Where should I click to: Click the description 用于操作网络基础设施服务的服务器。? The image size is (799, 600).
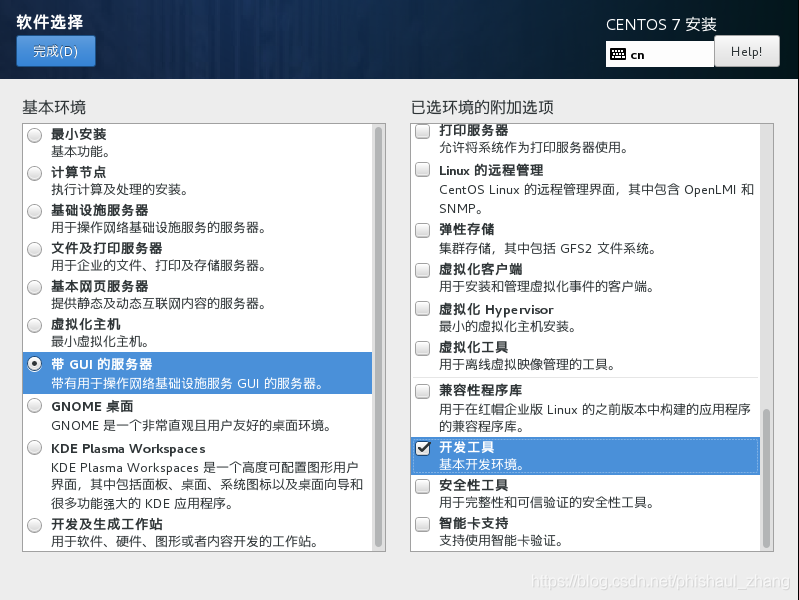(x=159, y=228)
